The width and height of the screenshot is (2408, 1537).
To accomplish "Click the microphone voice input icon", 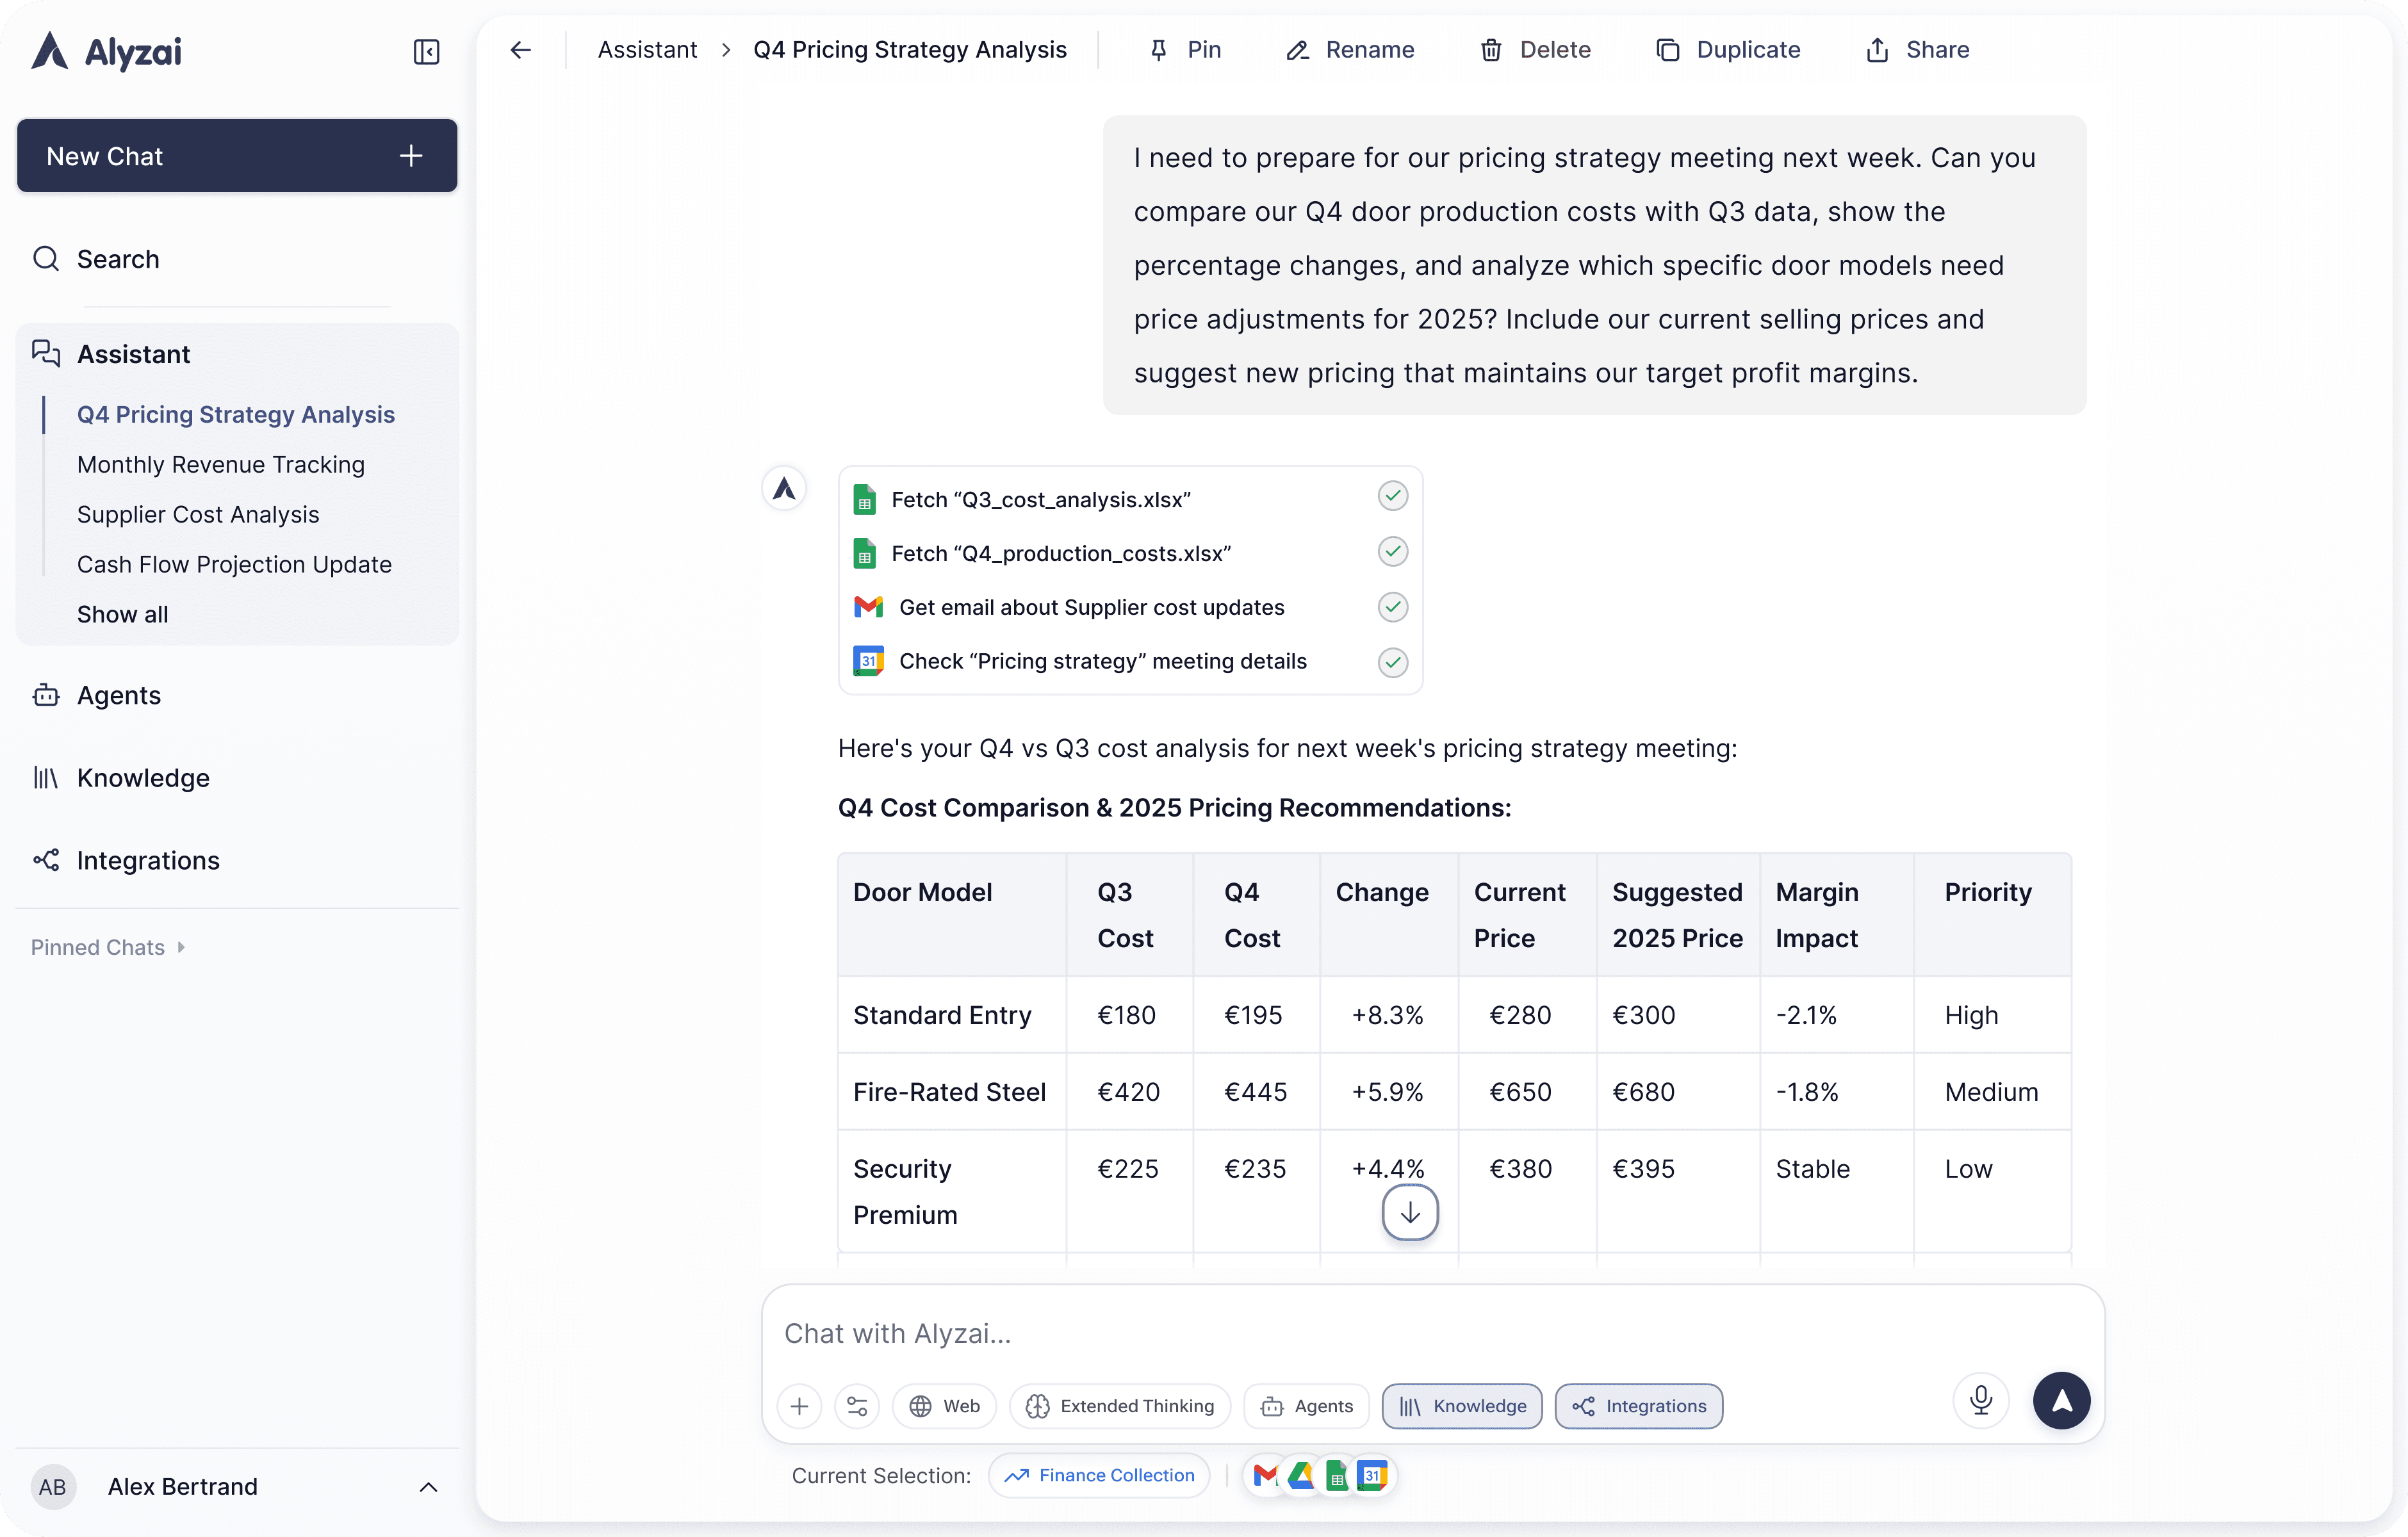I will [1980, 1400].
